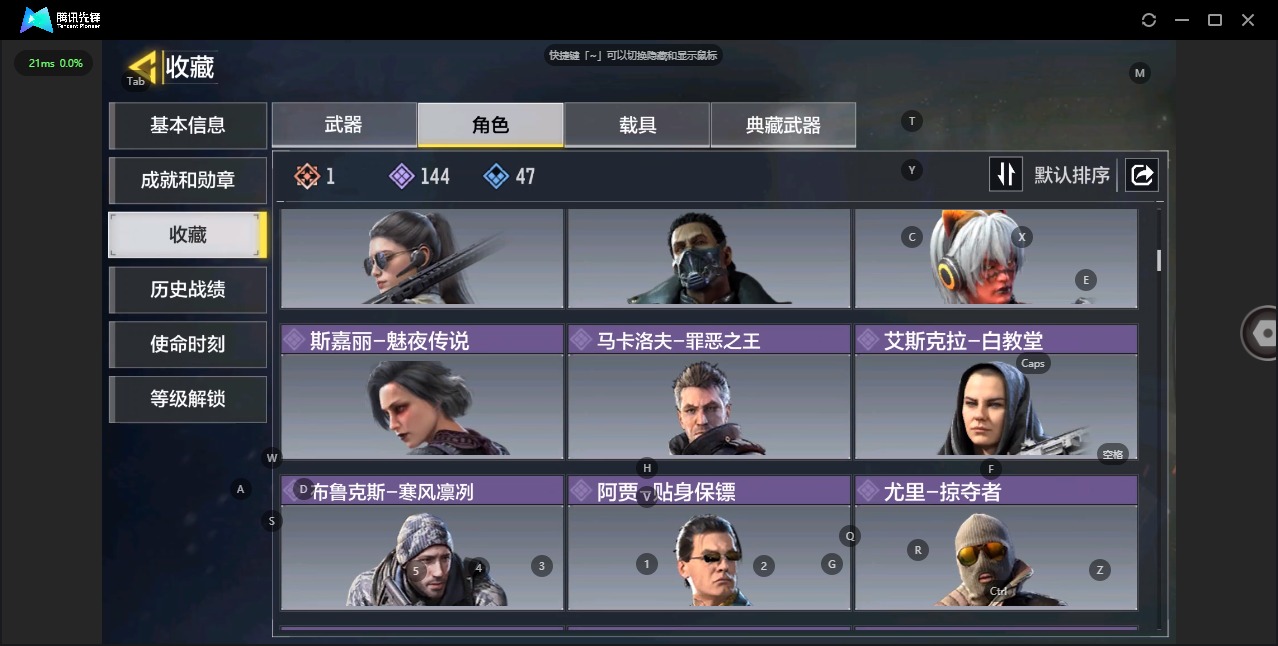Open the 默认排序 sorting option
1278x646 pixels.
pos(1071,175)
